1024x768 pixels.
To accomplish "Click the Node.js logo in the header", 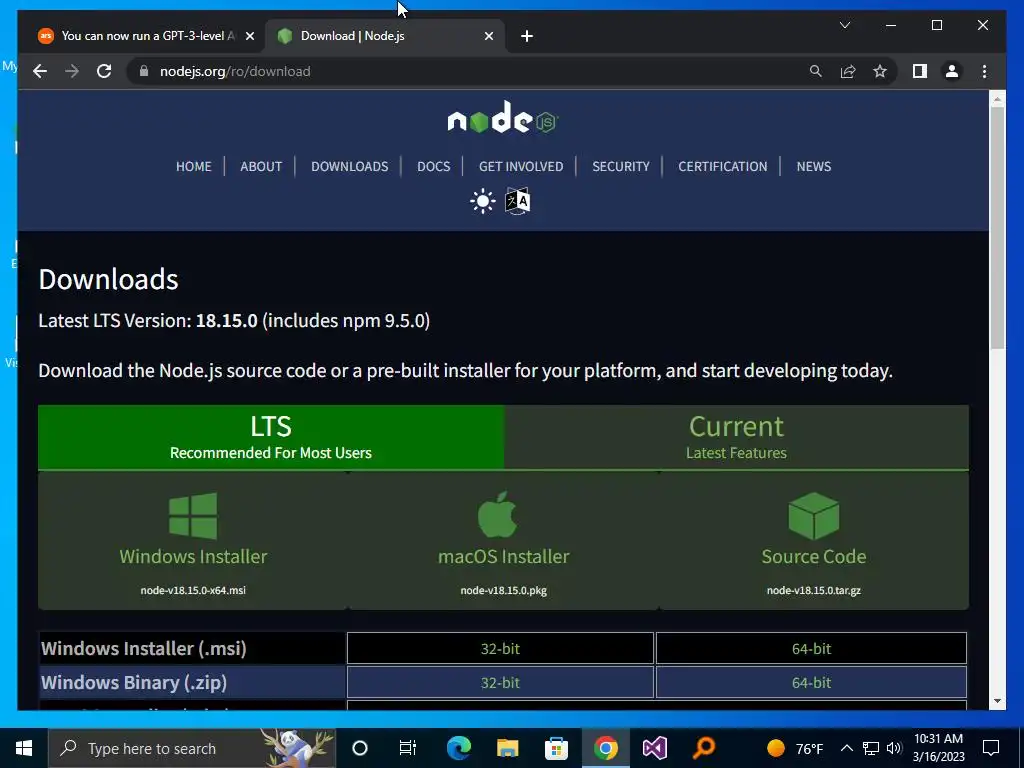I will (502, 118).
